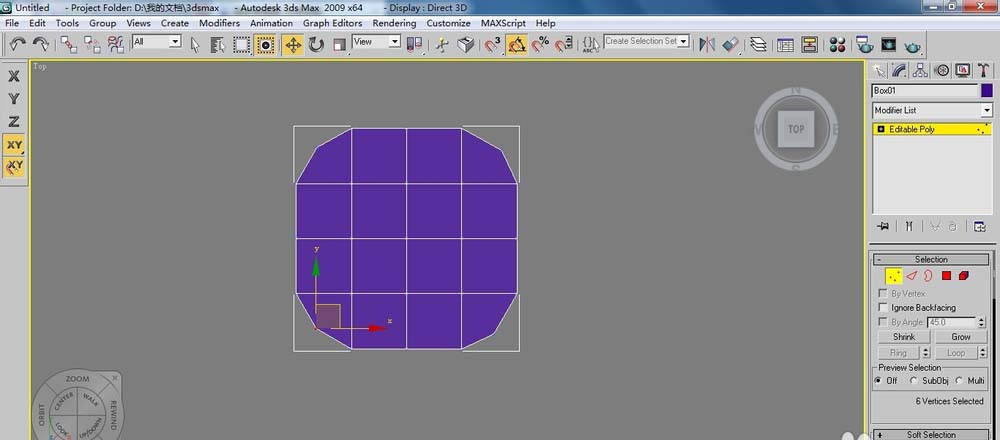Select the SubObj preview selection radio
The width and height of the screenshot is (1000, 440).
914,381
